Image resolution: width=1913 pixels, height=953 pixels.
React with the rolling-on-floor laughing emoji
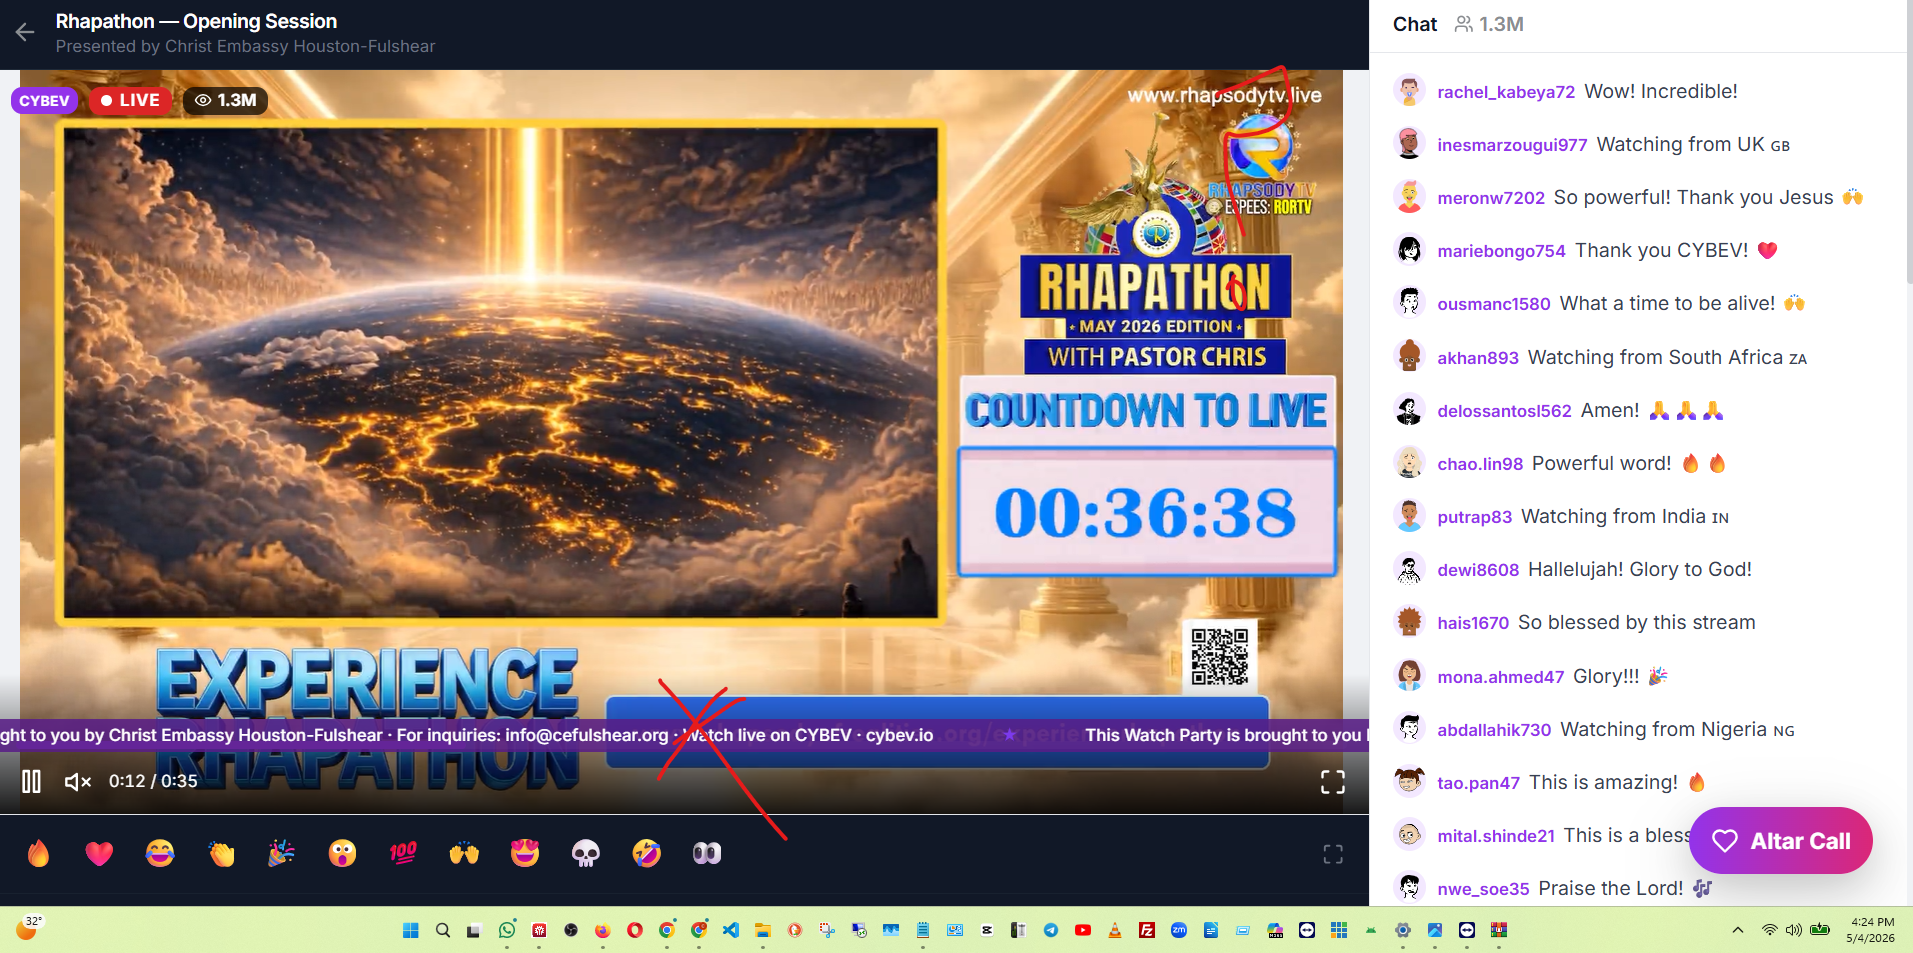[x=646, y=853]
